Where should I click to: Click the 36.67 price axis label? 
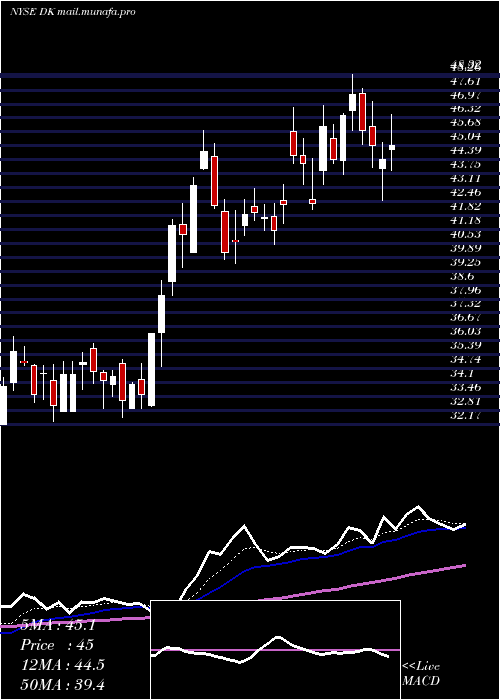coord(466,317)
